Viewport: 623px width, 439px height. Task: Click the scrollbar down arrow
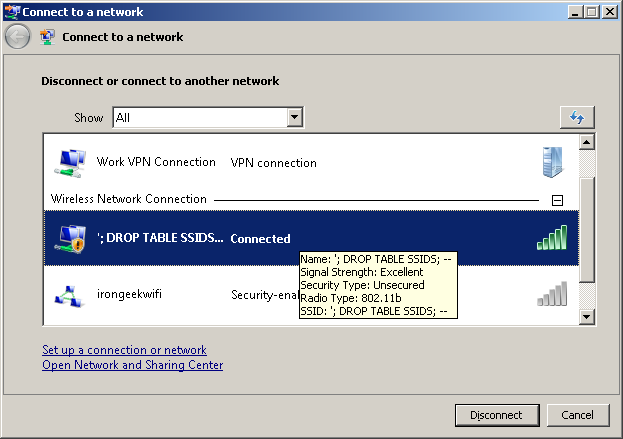pos(587,317)
